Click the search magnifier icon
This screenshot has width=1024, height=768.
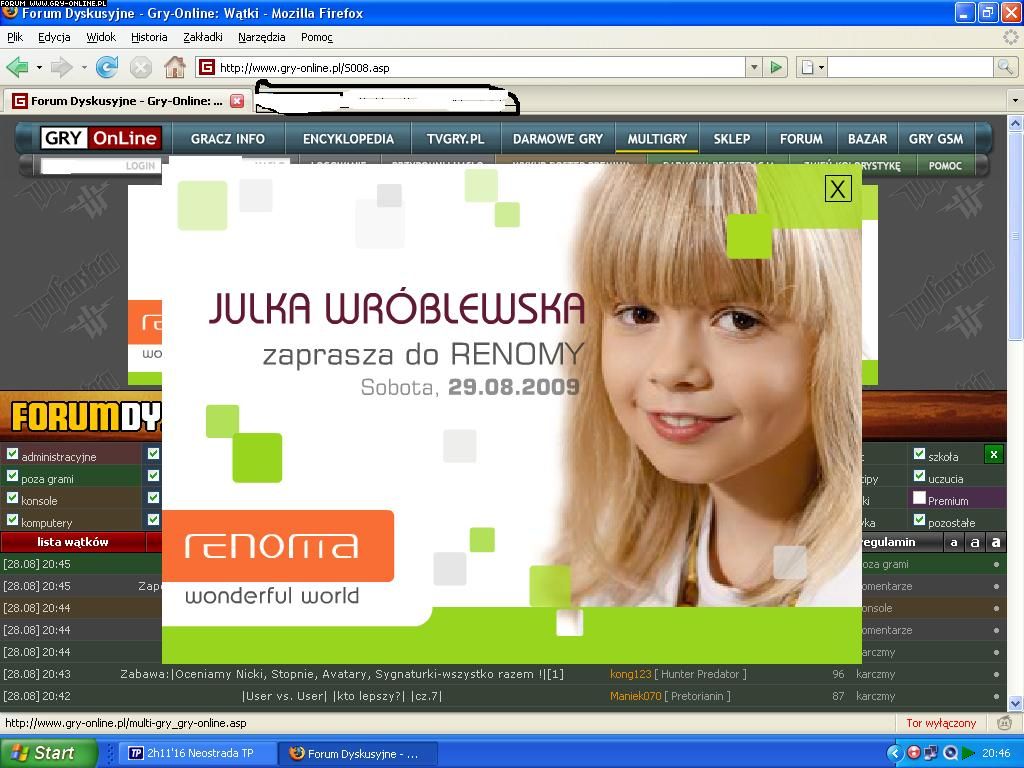pyautogui.click(x=1005, y=67)
